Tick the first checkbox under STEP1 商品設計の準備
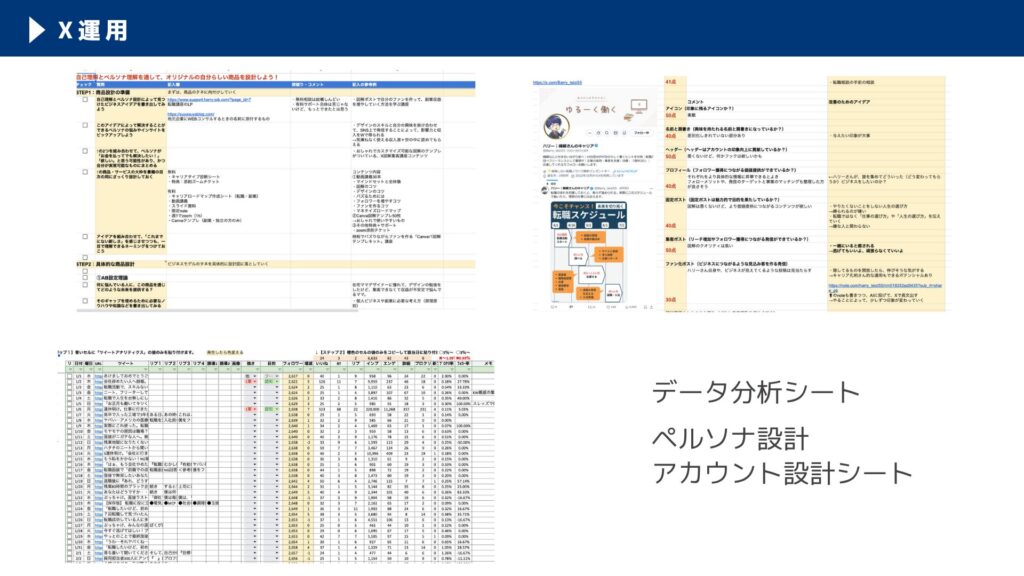 click(85, 101)
